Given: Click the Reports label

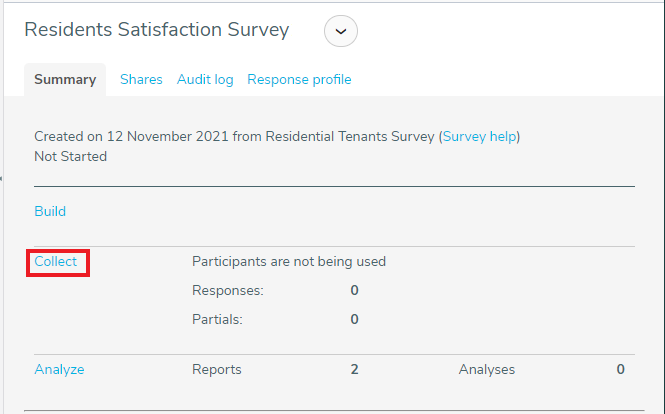Looking at the screenshot, I should point(217,369).
